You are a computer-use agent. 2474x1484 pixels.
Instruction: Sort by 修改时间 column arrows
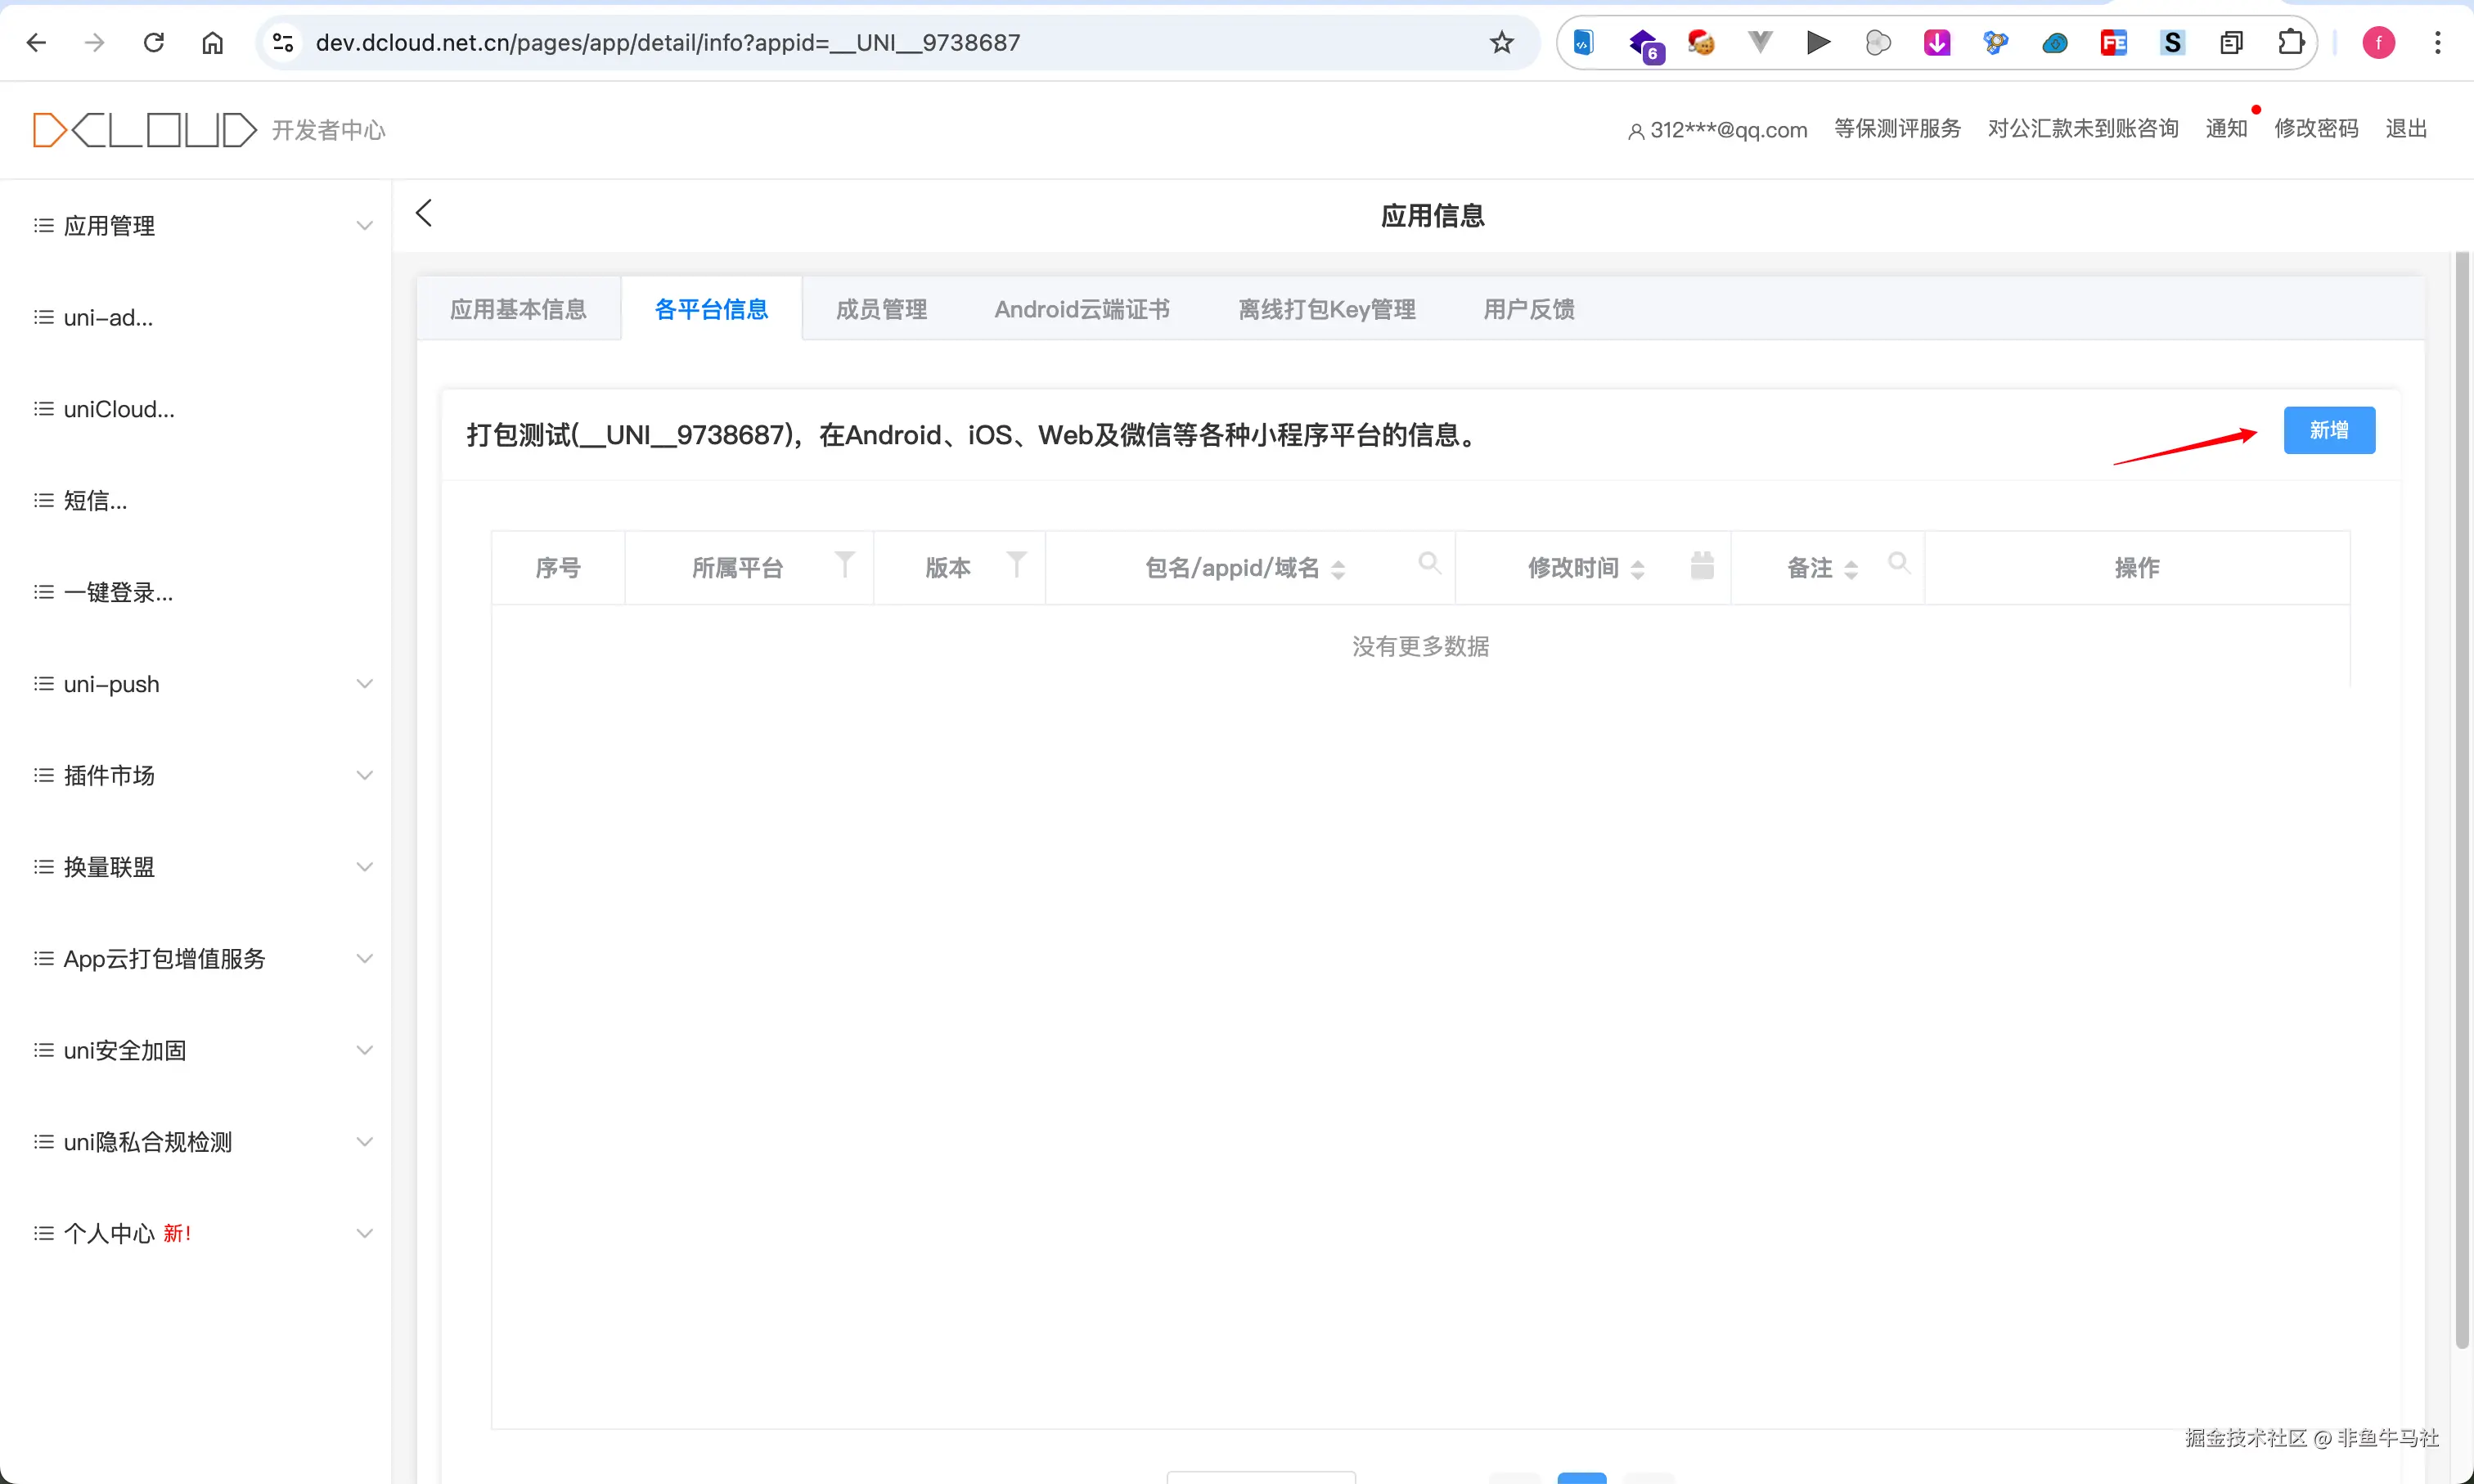[1637, 569]
